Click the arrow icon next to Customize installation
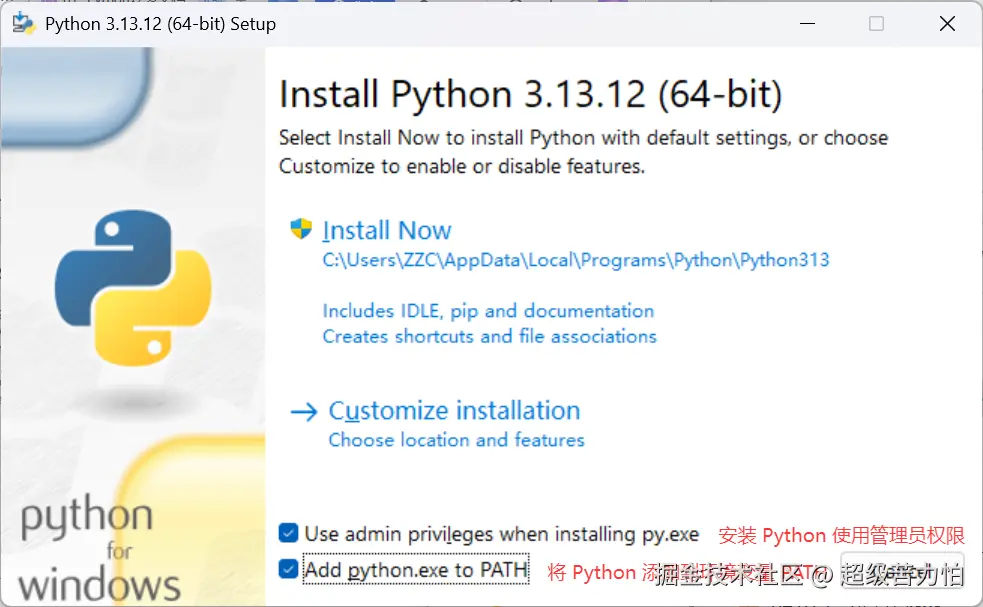This screenshot has width=983, height=607. 304,412
